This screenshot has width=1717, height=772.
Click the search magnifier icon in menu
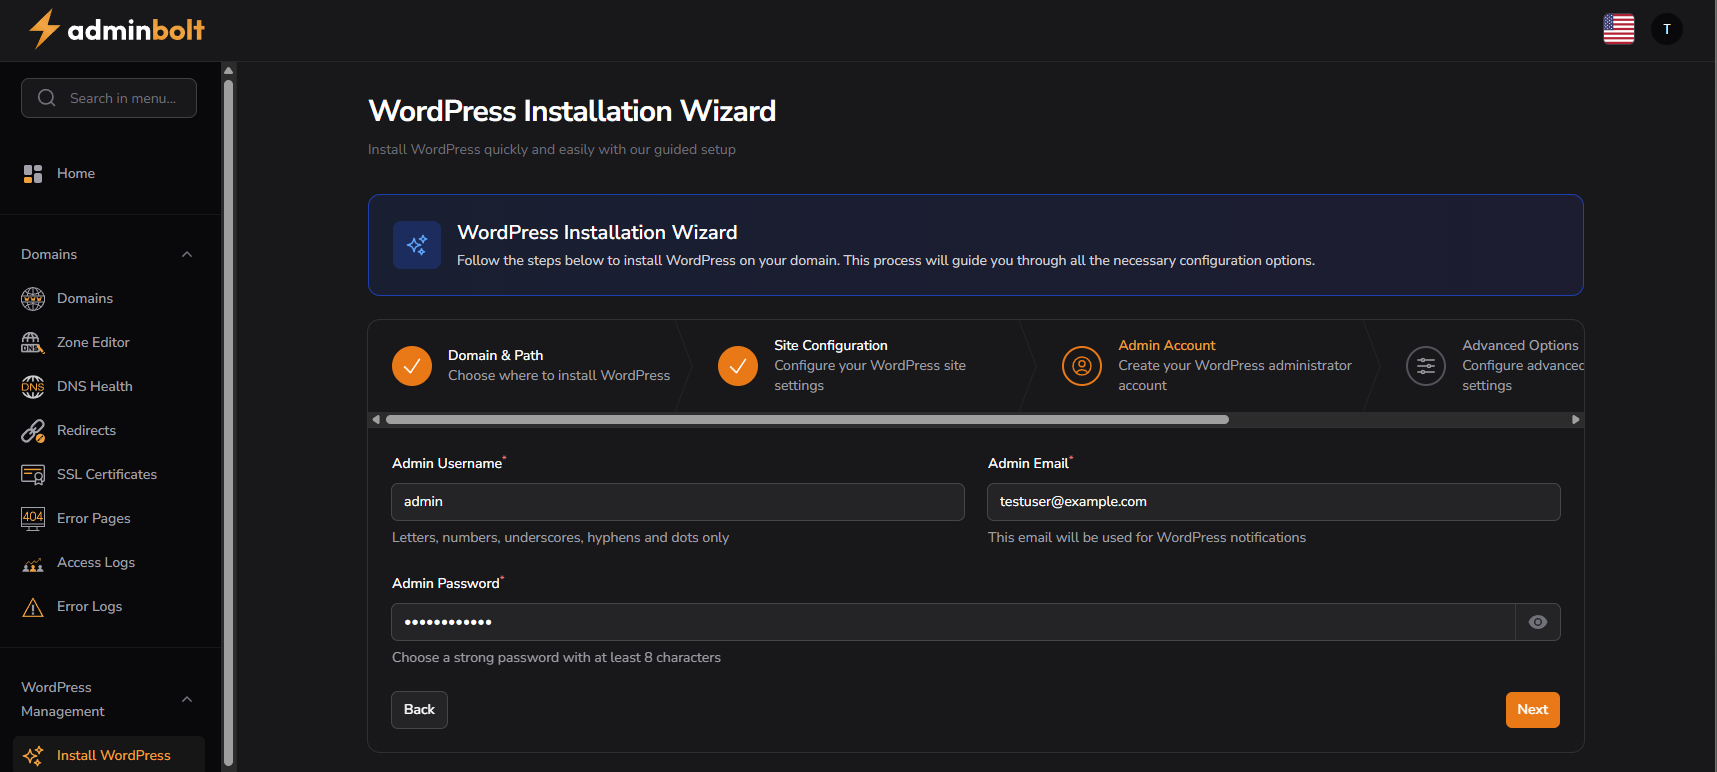click(46, 98)
